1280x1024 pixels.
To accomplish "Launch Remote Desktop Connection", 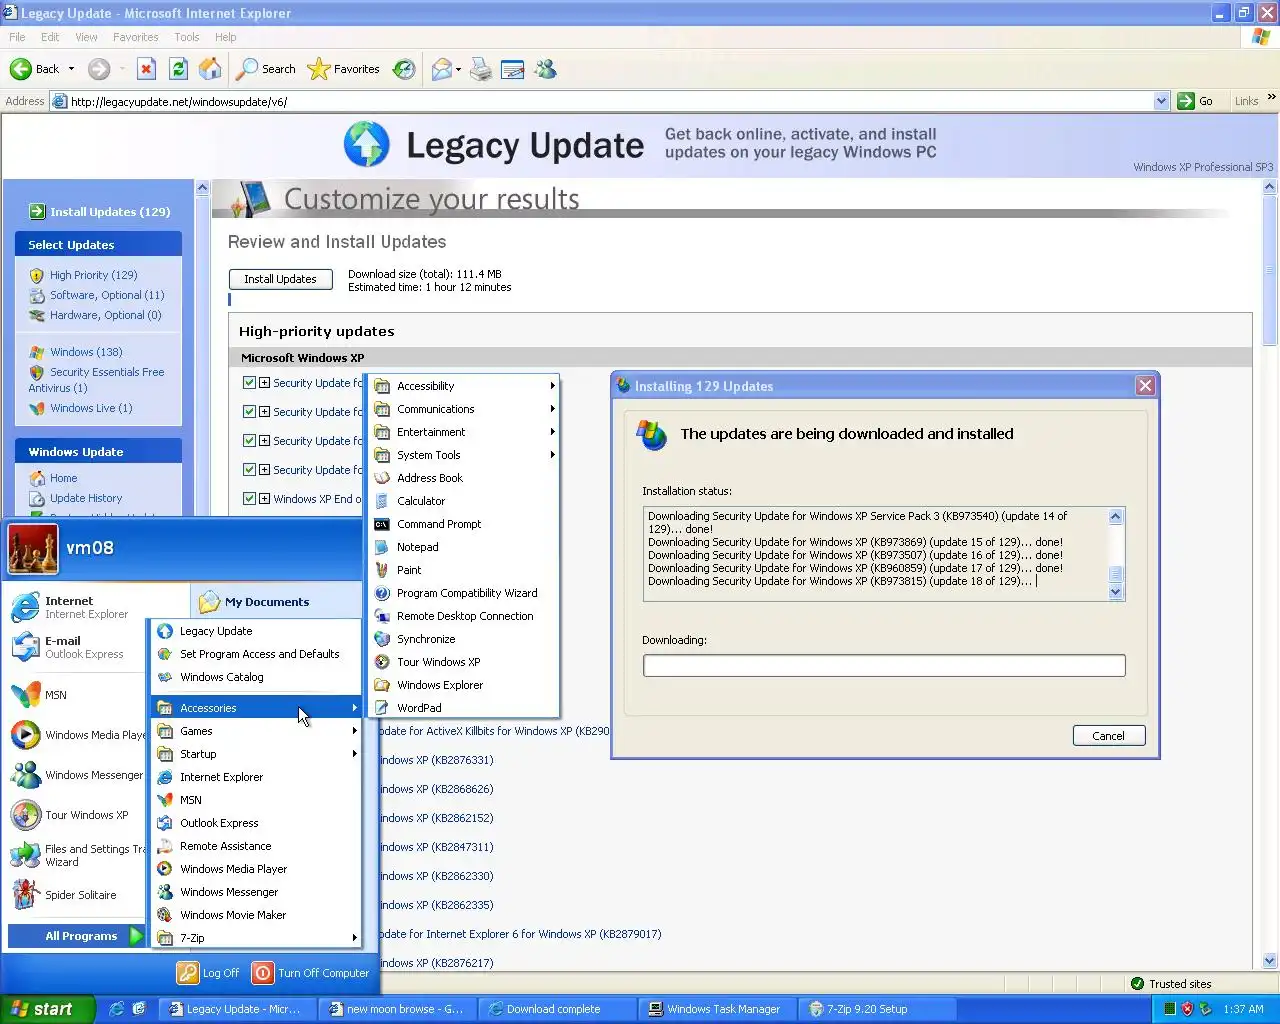I will [x=463, y=616].
